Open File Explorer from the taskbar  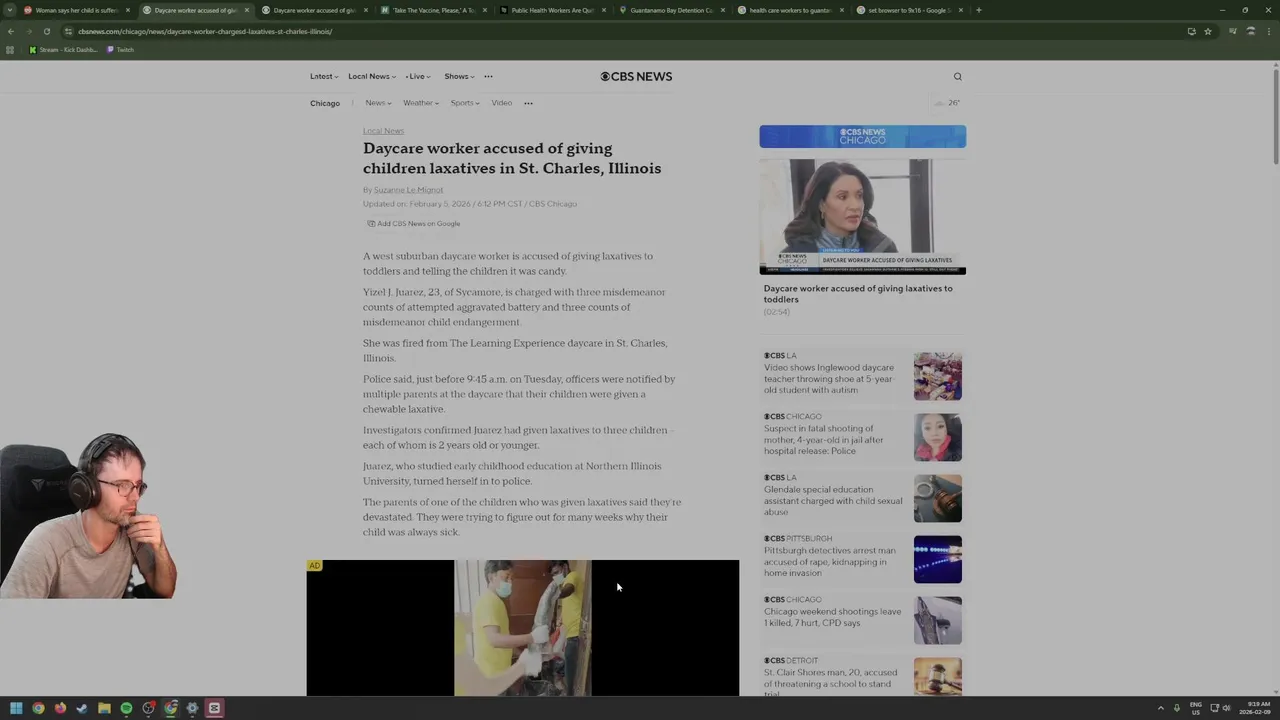(x=104, y=708)
